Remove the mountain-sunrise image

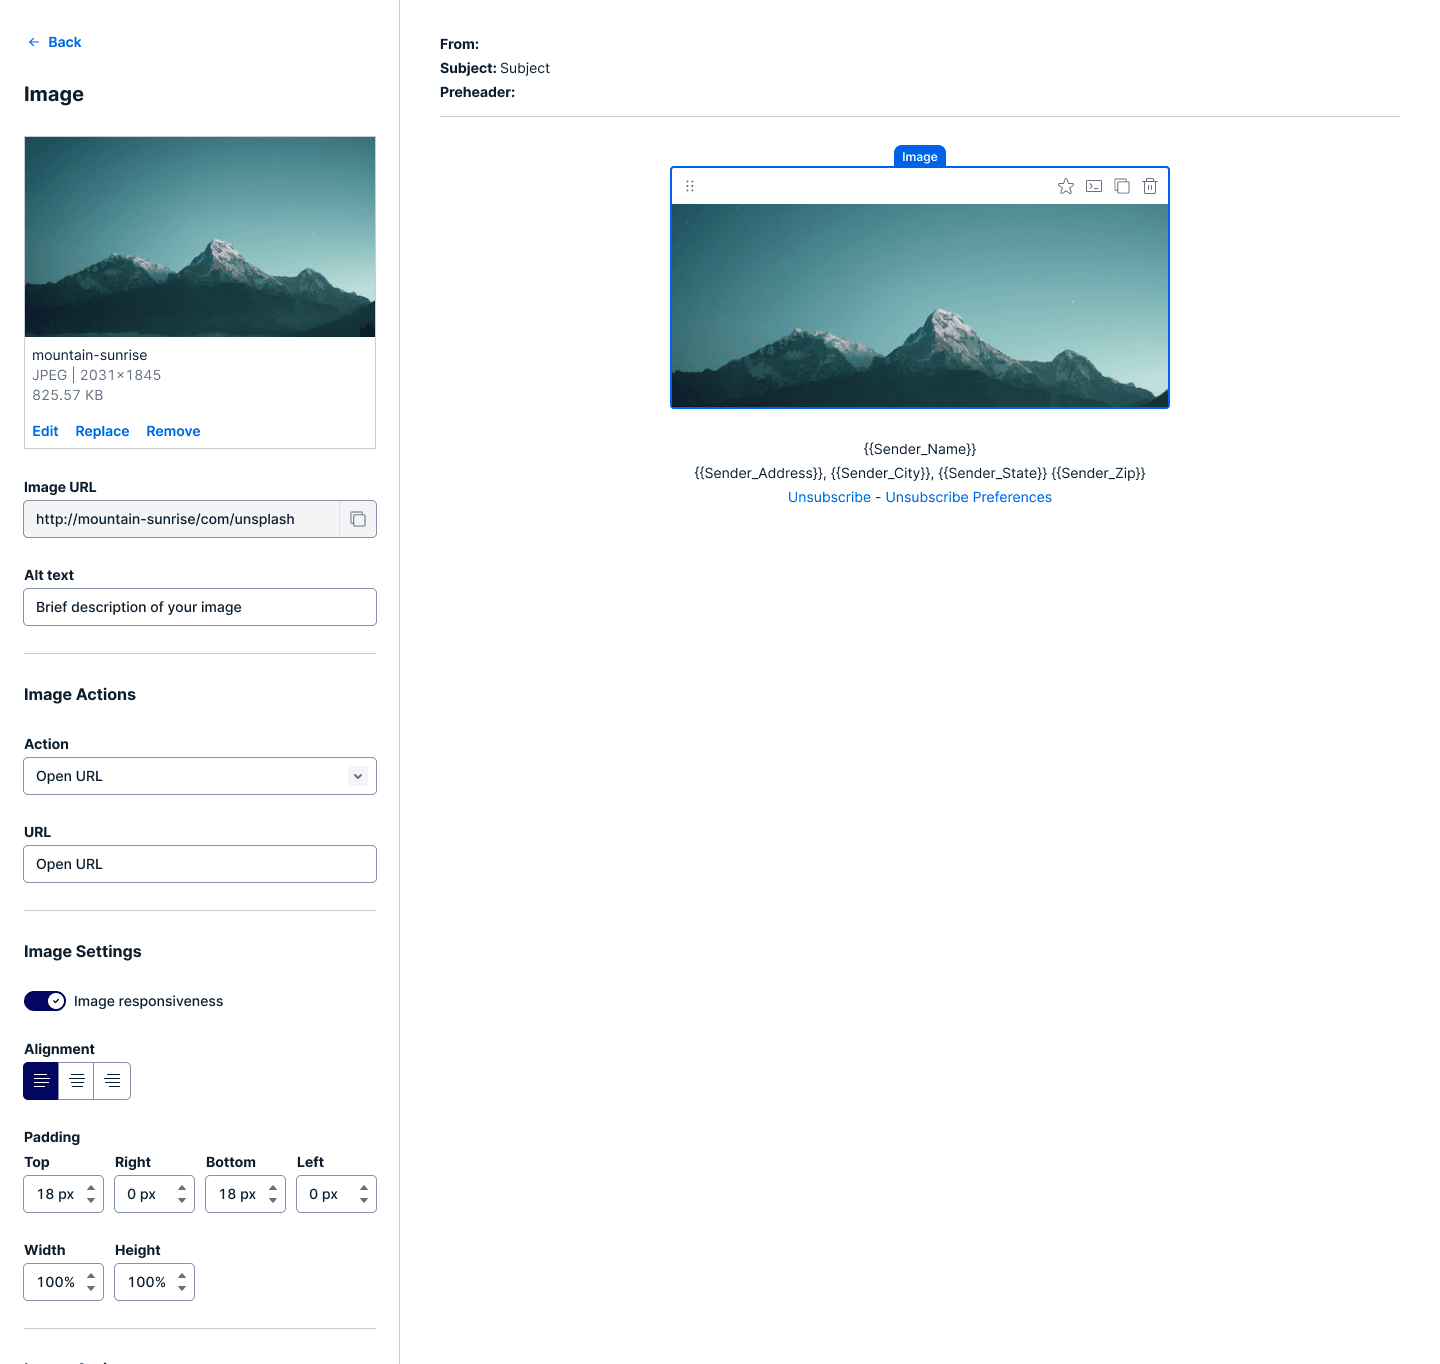point(173,431)
